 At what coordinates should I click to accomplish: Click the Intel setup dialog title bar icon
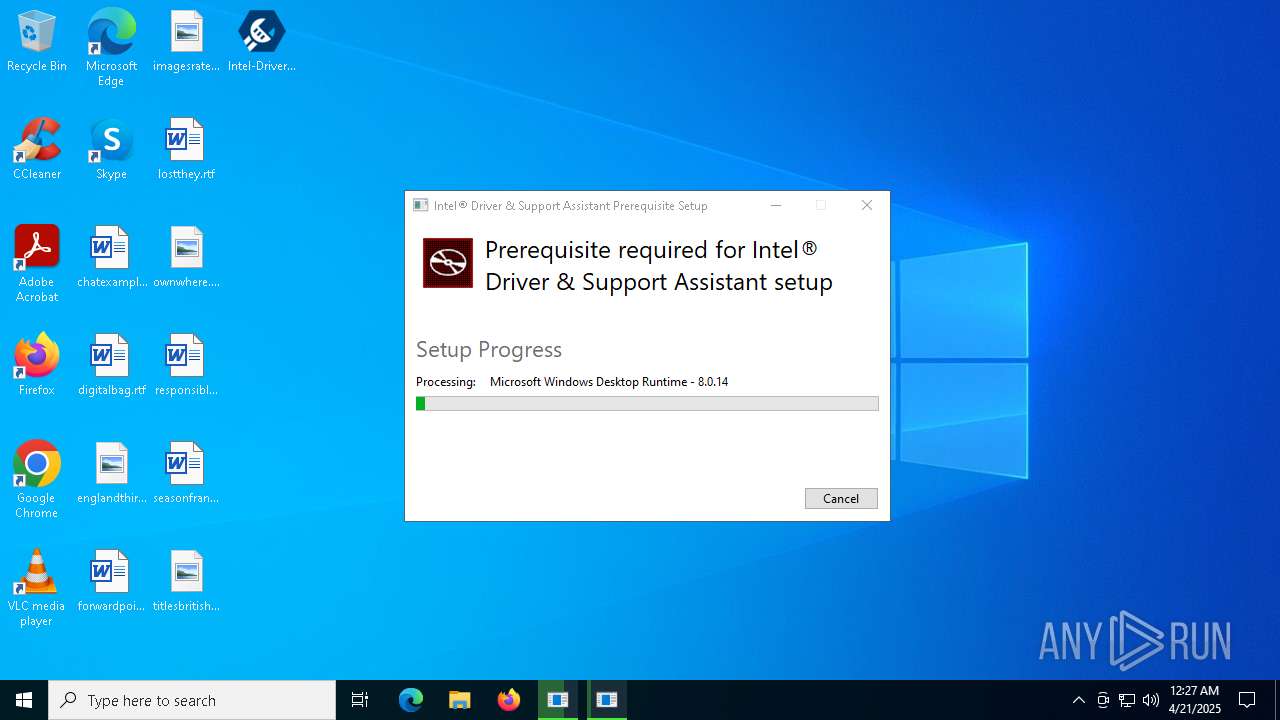(421, 205)
